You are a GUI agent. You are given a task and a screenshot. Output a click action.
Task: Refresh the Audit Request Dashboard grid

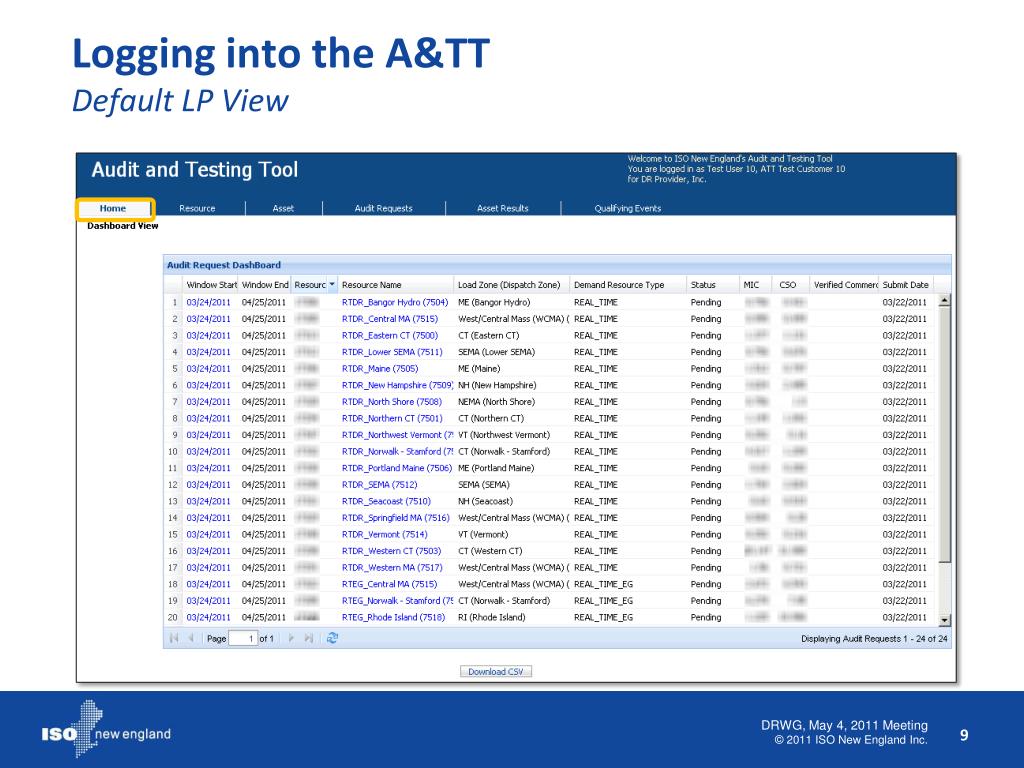[x=332, y=638]
